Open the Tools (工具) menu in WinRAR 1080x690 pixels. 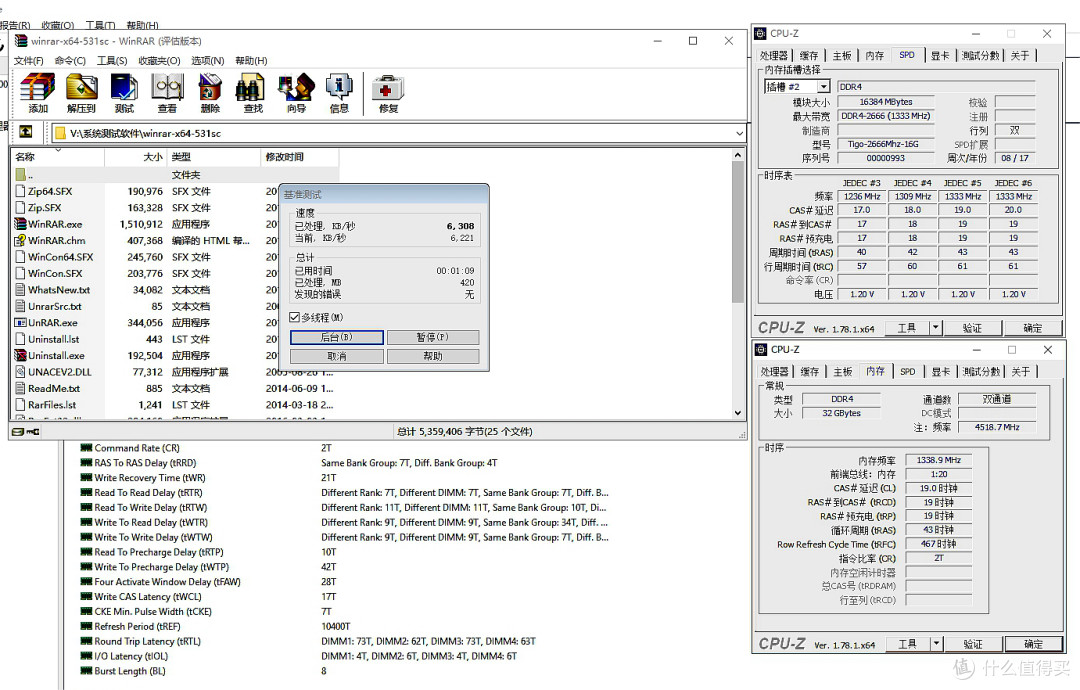click(x=112, y=61)
